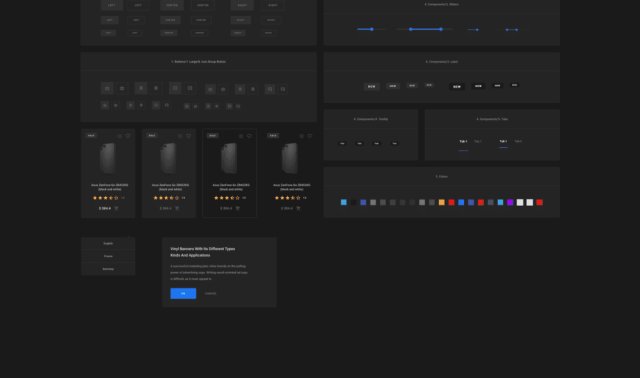Select Tab 1 in the left tab pair

tap(463, 141)
